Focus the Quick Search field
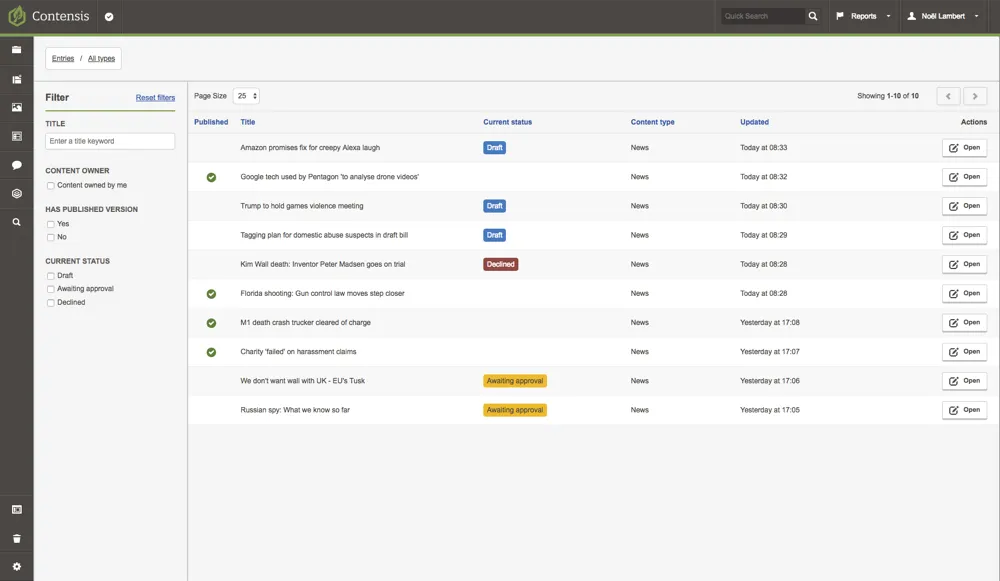 (763, 16)
